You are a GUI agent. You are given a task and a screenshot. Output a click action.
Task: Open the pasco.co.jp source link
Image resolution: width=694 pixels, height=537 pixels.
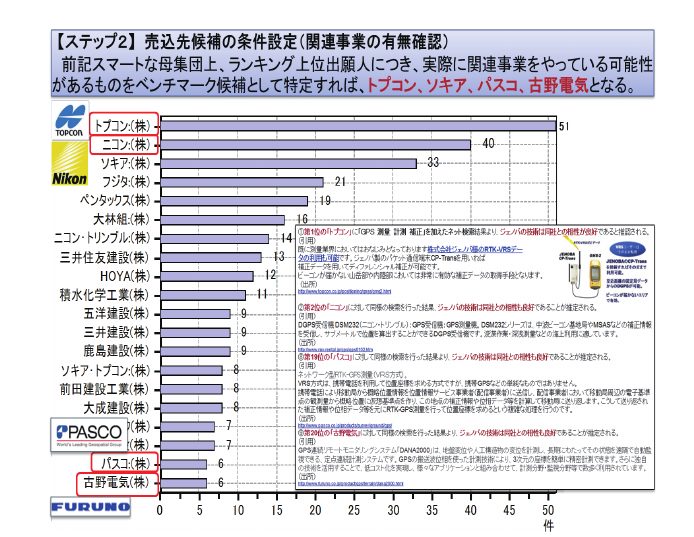[x=344, y=425]
